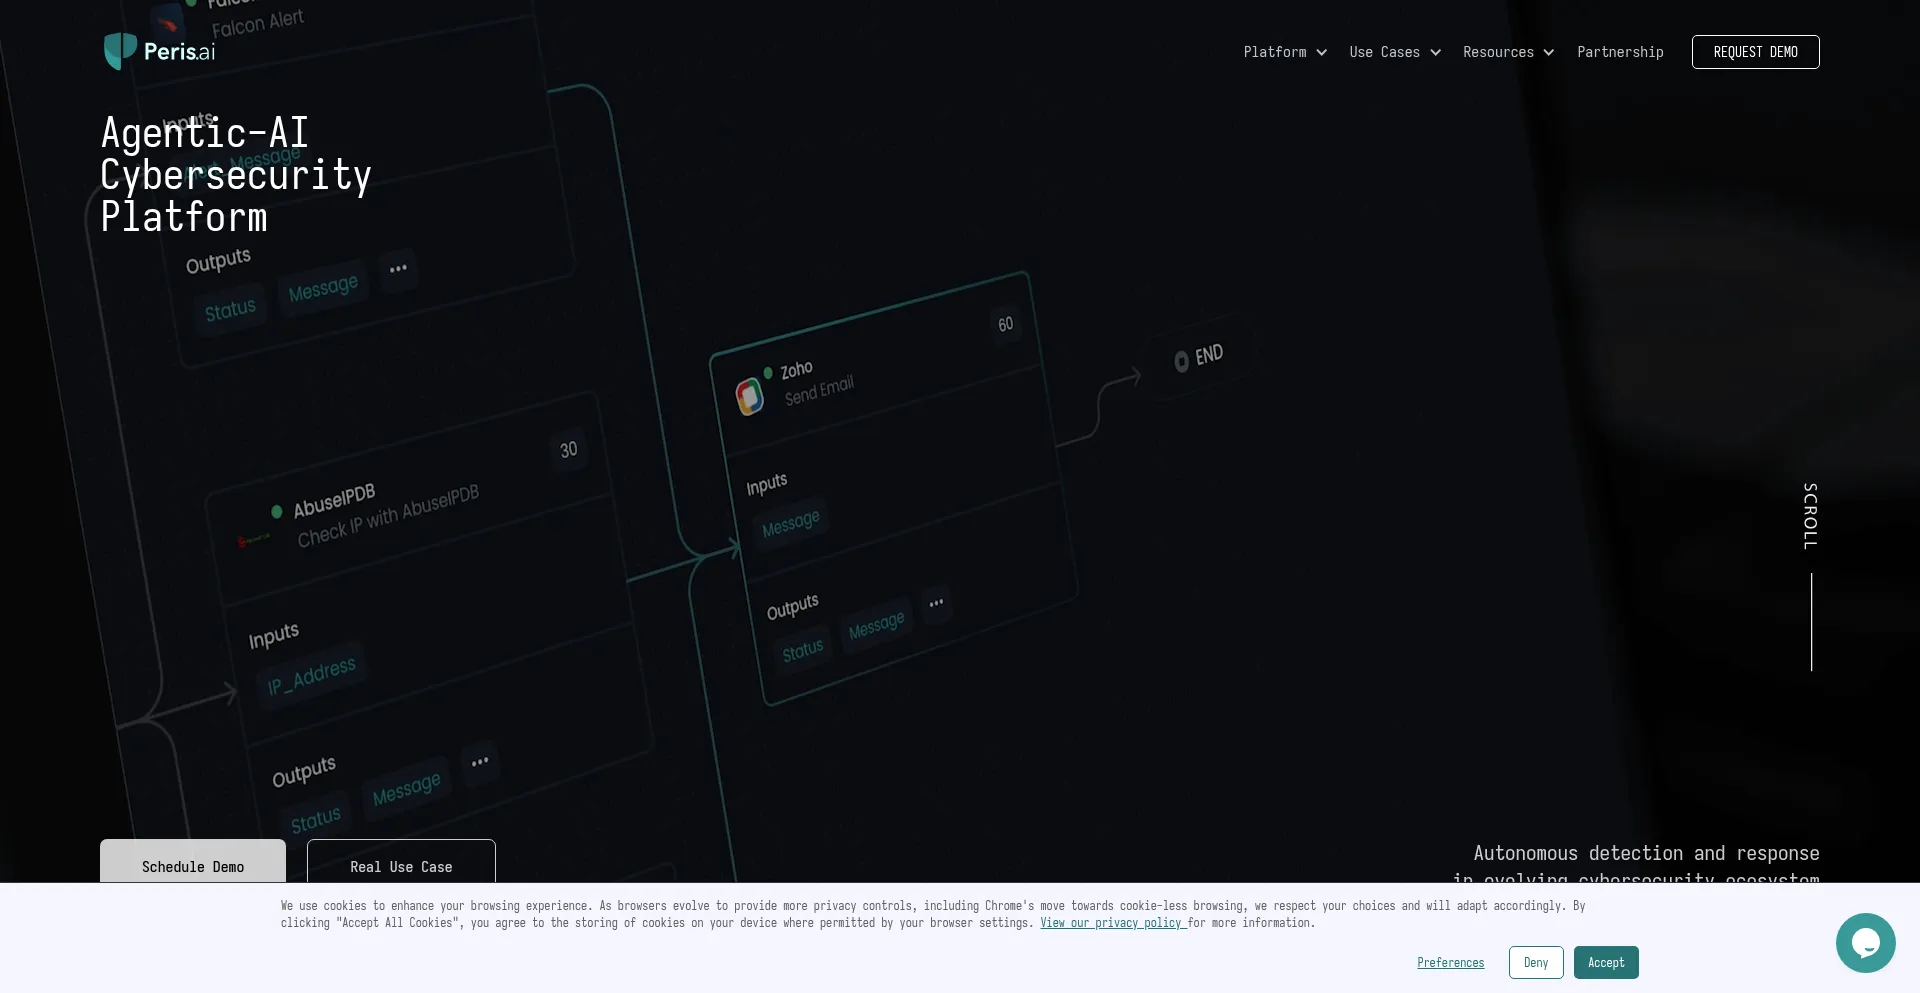
Task: Open the Real Use Case button
Action: [401, 862]
